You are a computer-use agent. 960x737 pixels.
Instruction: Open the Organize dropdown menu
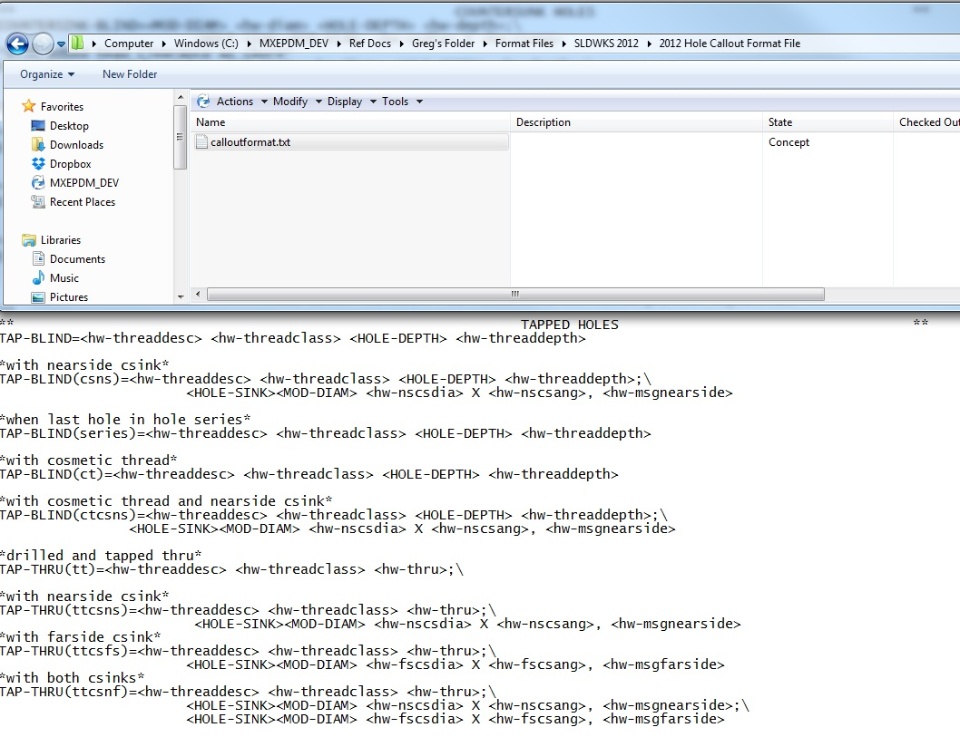(x=47, y=74)
